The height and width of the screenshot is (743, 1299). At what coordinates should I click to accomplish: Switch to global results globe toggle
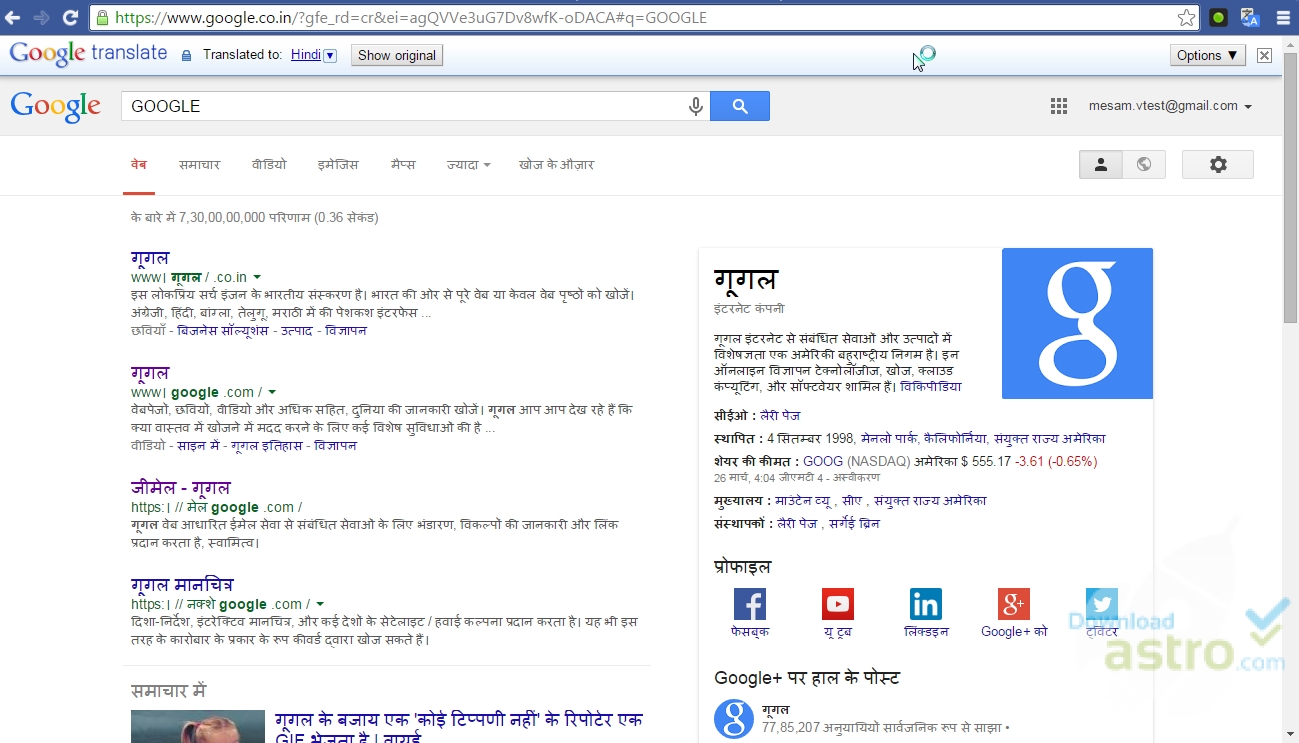1144,165
